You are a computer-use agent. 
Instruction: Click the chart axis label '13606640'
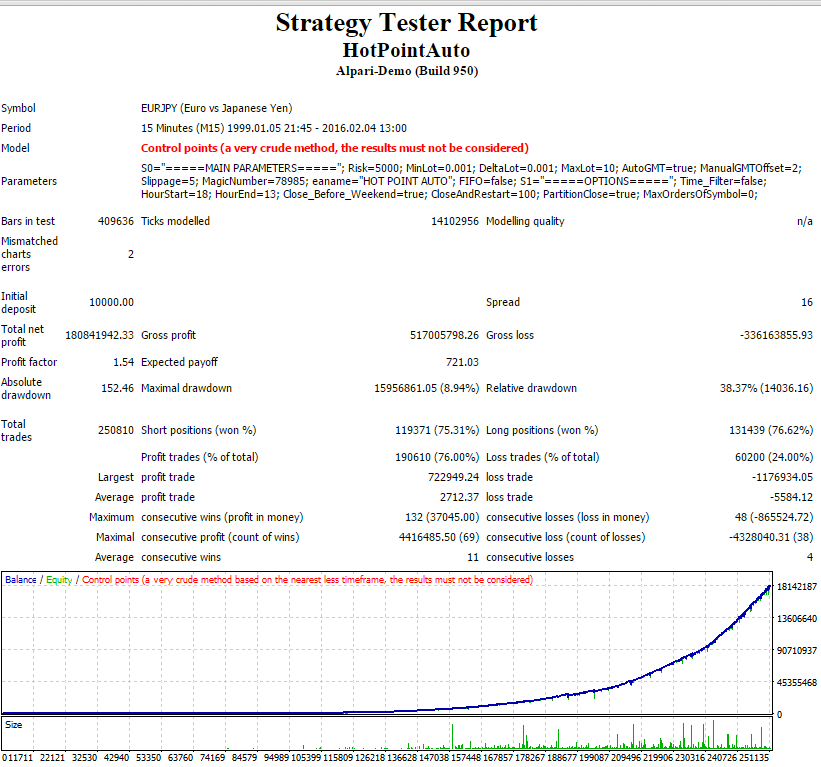click(x=796, y=619)
